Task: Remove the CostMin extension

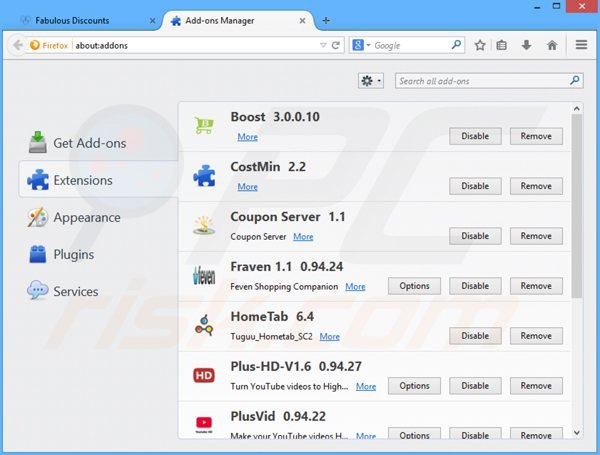Action: (x=536, y=186)
